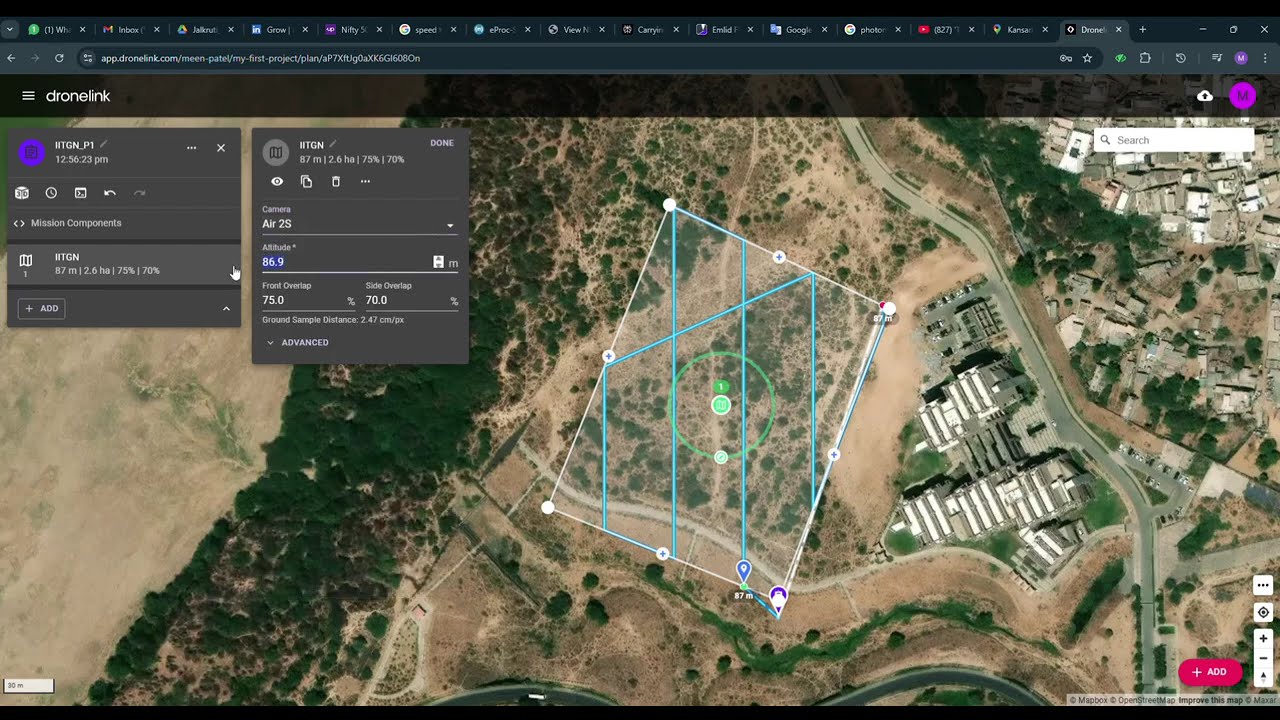The image size is (1280, 720).
Task: Zoom out on the map
Action: click(1263, 658)
